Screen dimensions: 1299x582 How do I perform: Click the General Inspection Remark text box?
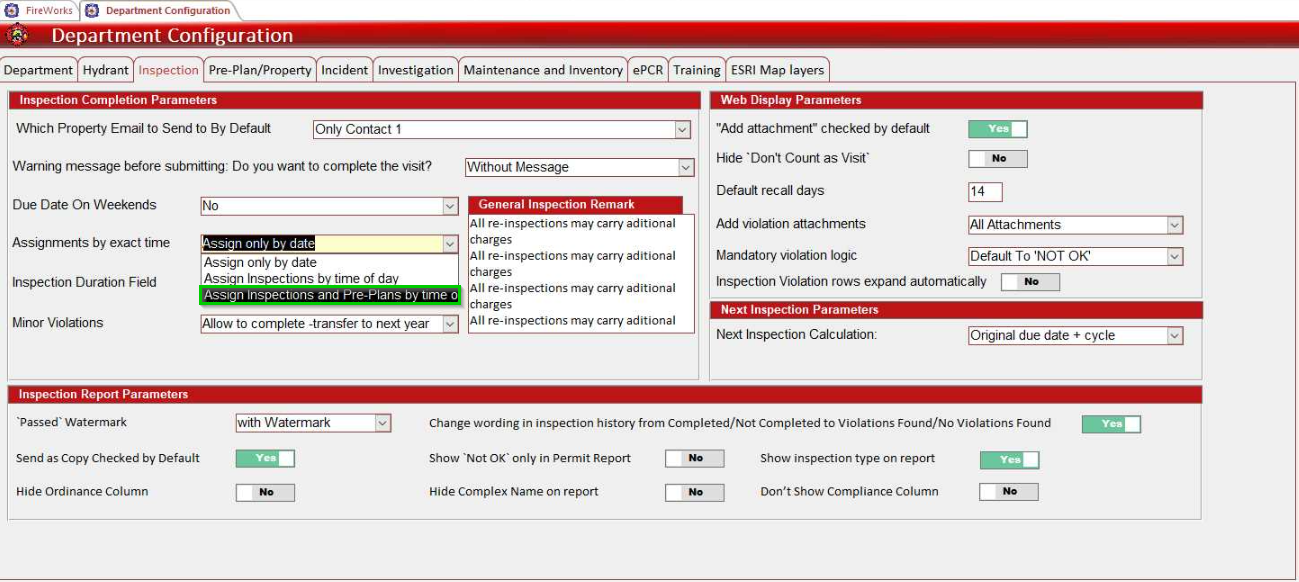tap(581, 272)
